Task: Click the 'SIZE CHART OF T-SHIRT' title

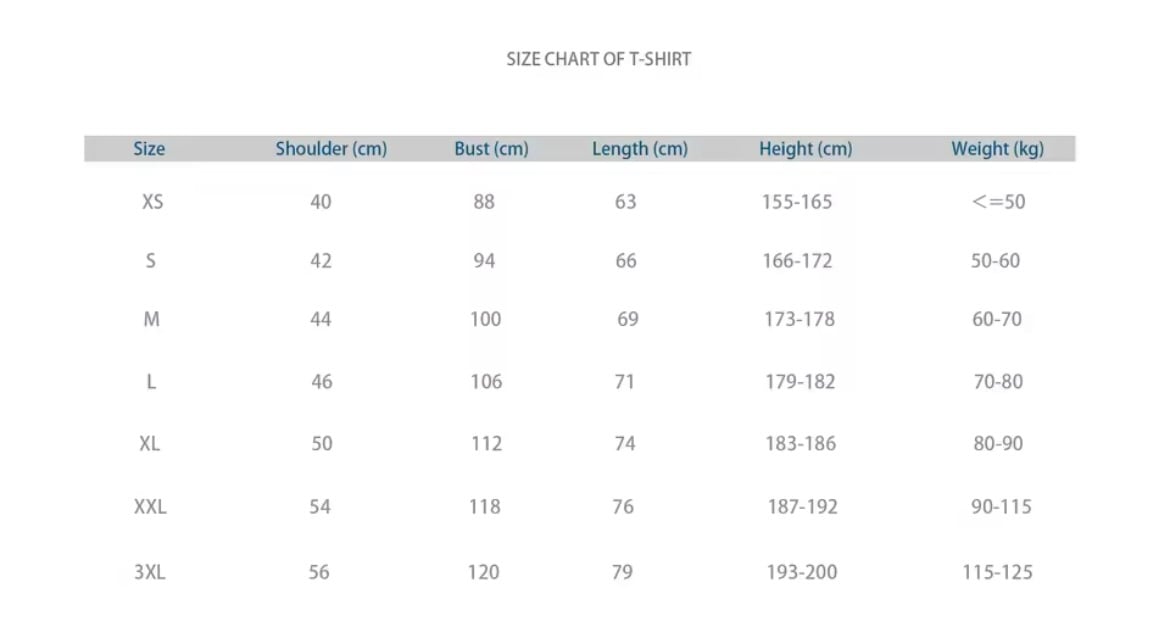Action: 598,59
